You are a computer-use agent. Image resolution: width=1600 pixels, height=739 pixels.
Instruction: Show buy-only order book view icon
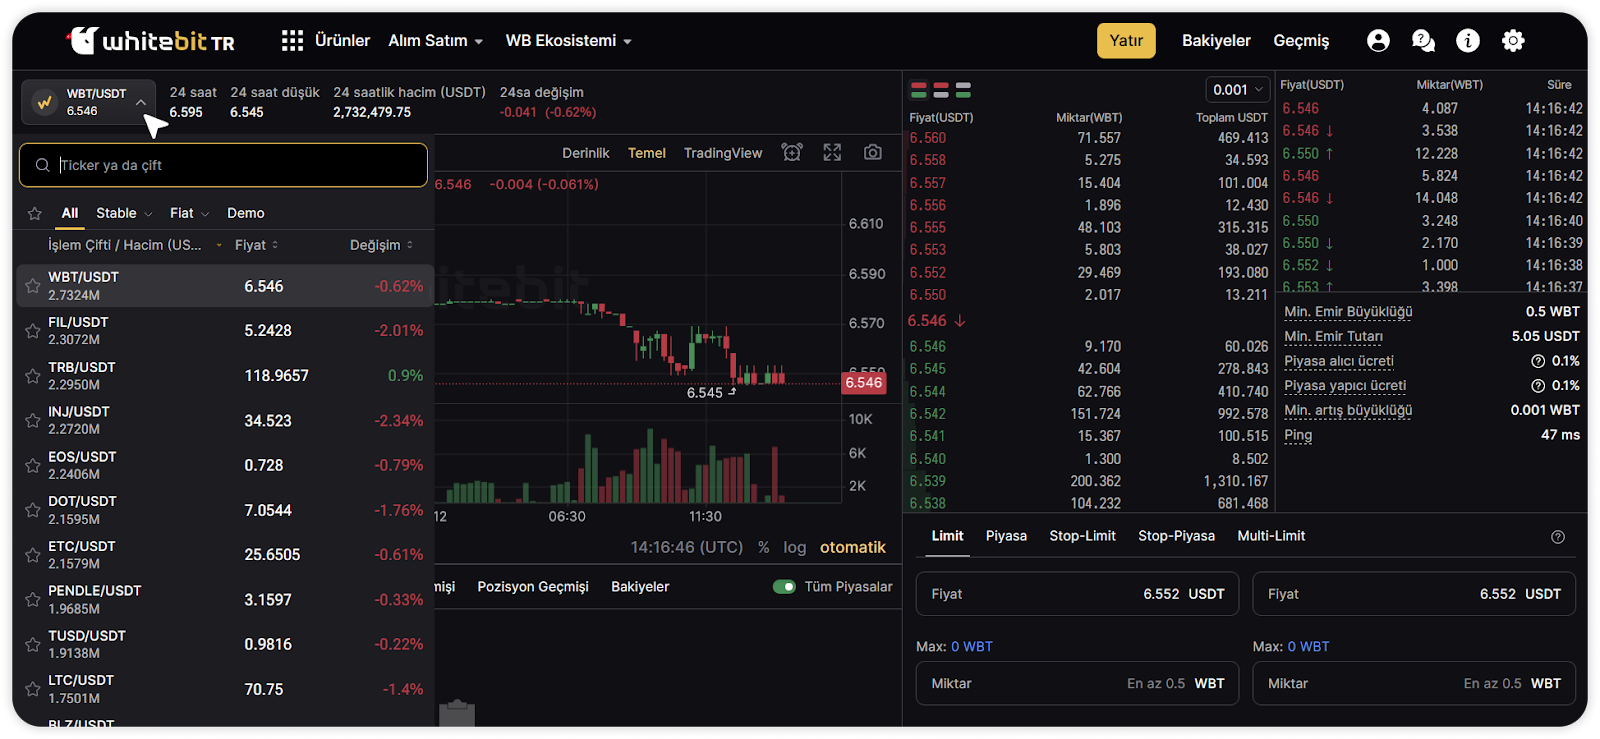coord(963,91)
